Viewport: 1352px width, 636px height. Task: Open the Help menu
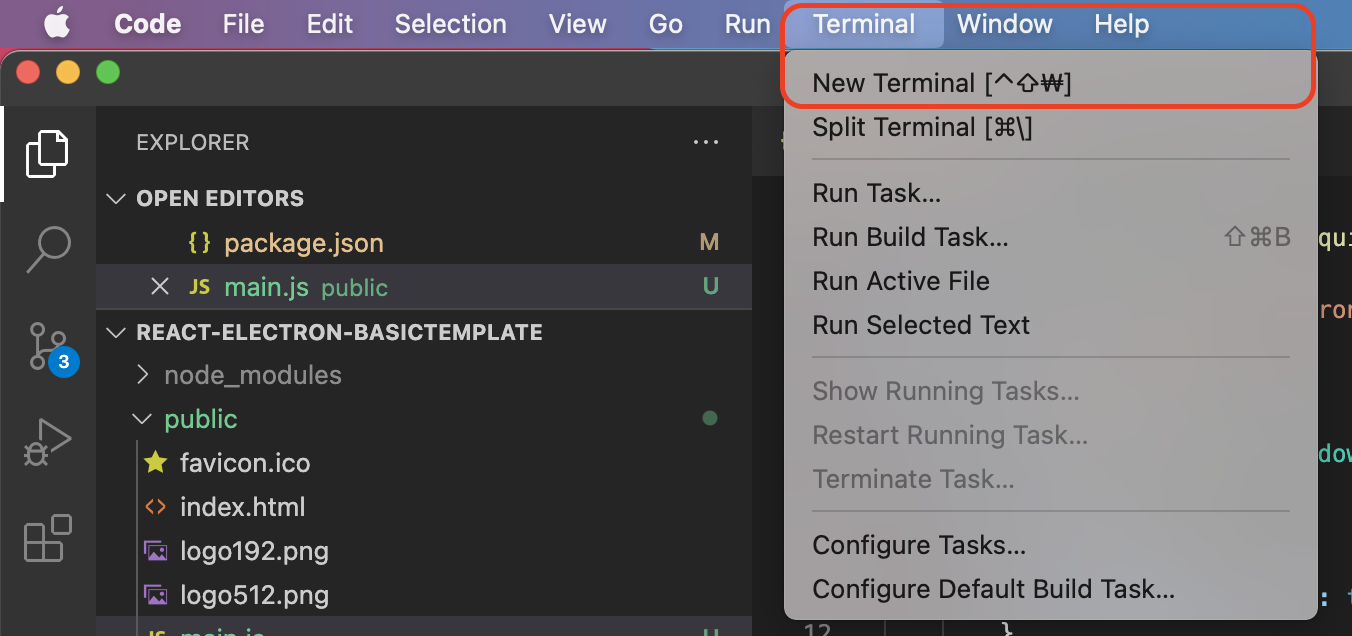tap(1122, 24)
